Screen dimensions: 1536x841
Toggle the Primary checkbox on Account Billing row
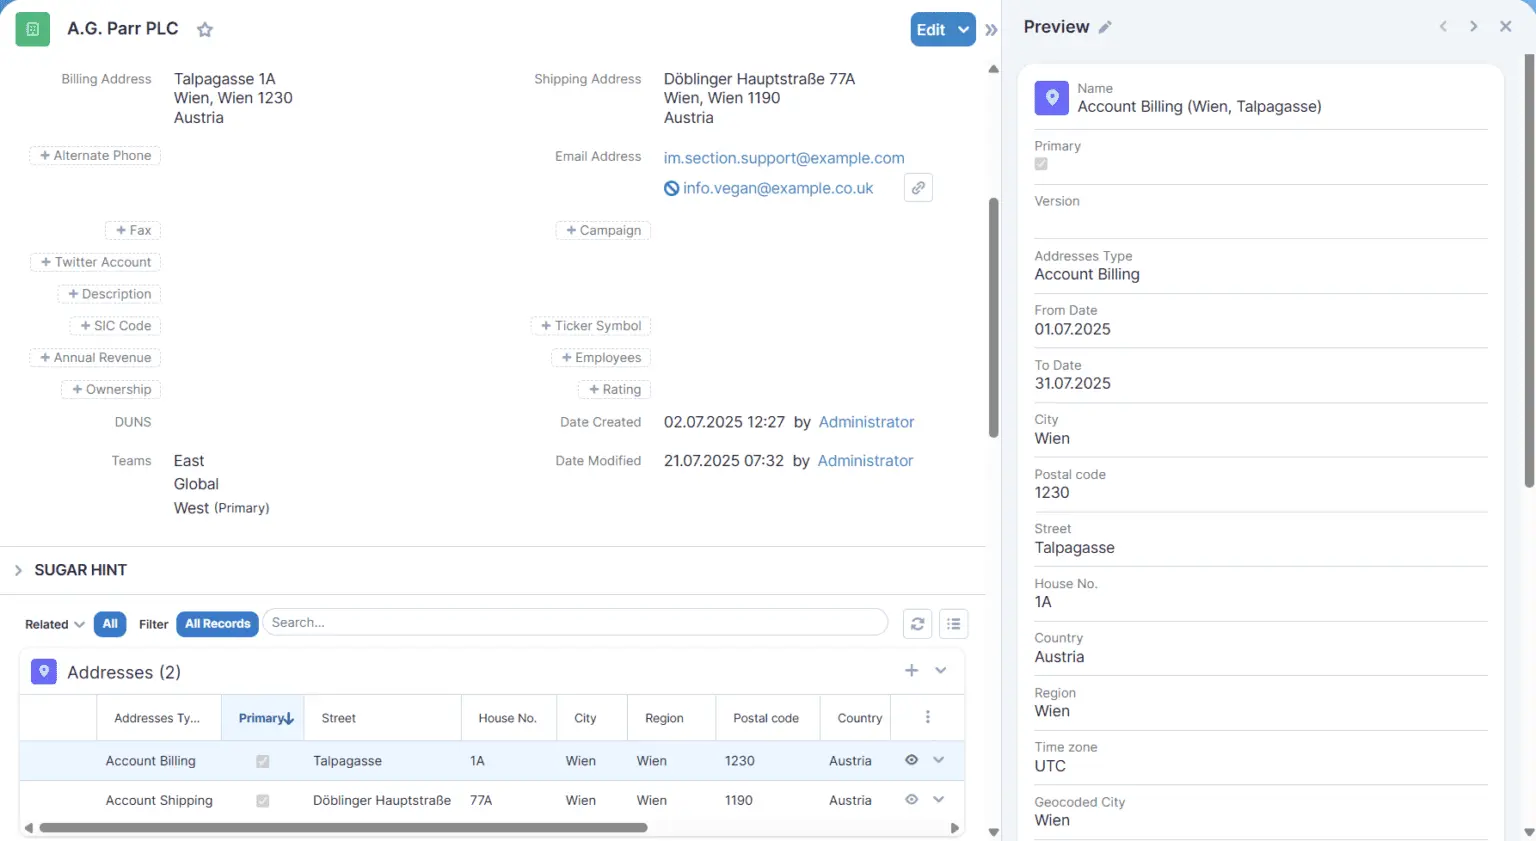pyautogui.click(x=262, y=760)
